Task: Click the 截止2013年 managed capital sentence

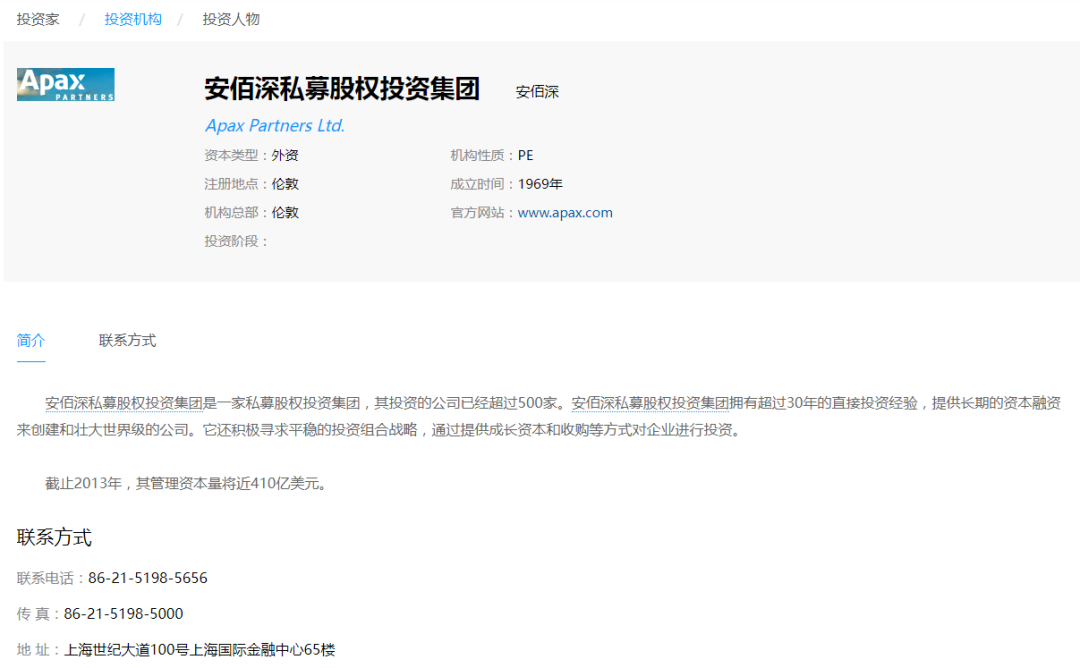Action: click(x=186, y=483)
